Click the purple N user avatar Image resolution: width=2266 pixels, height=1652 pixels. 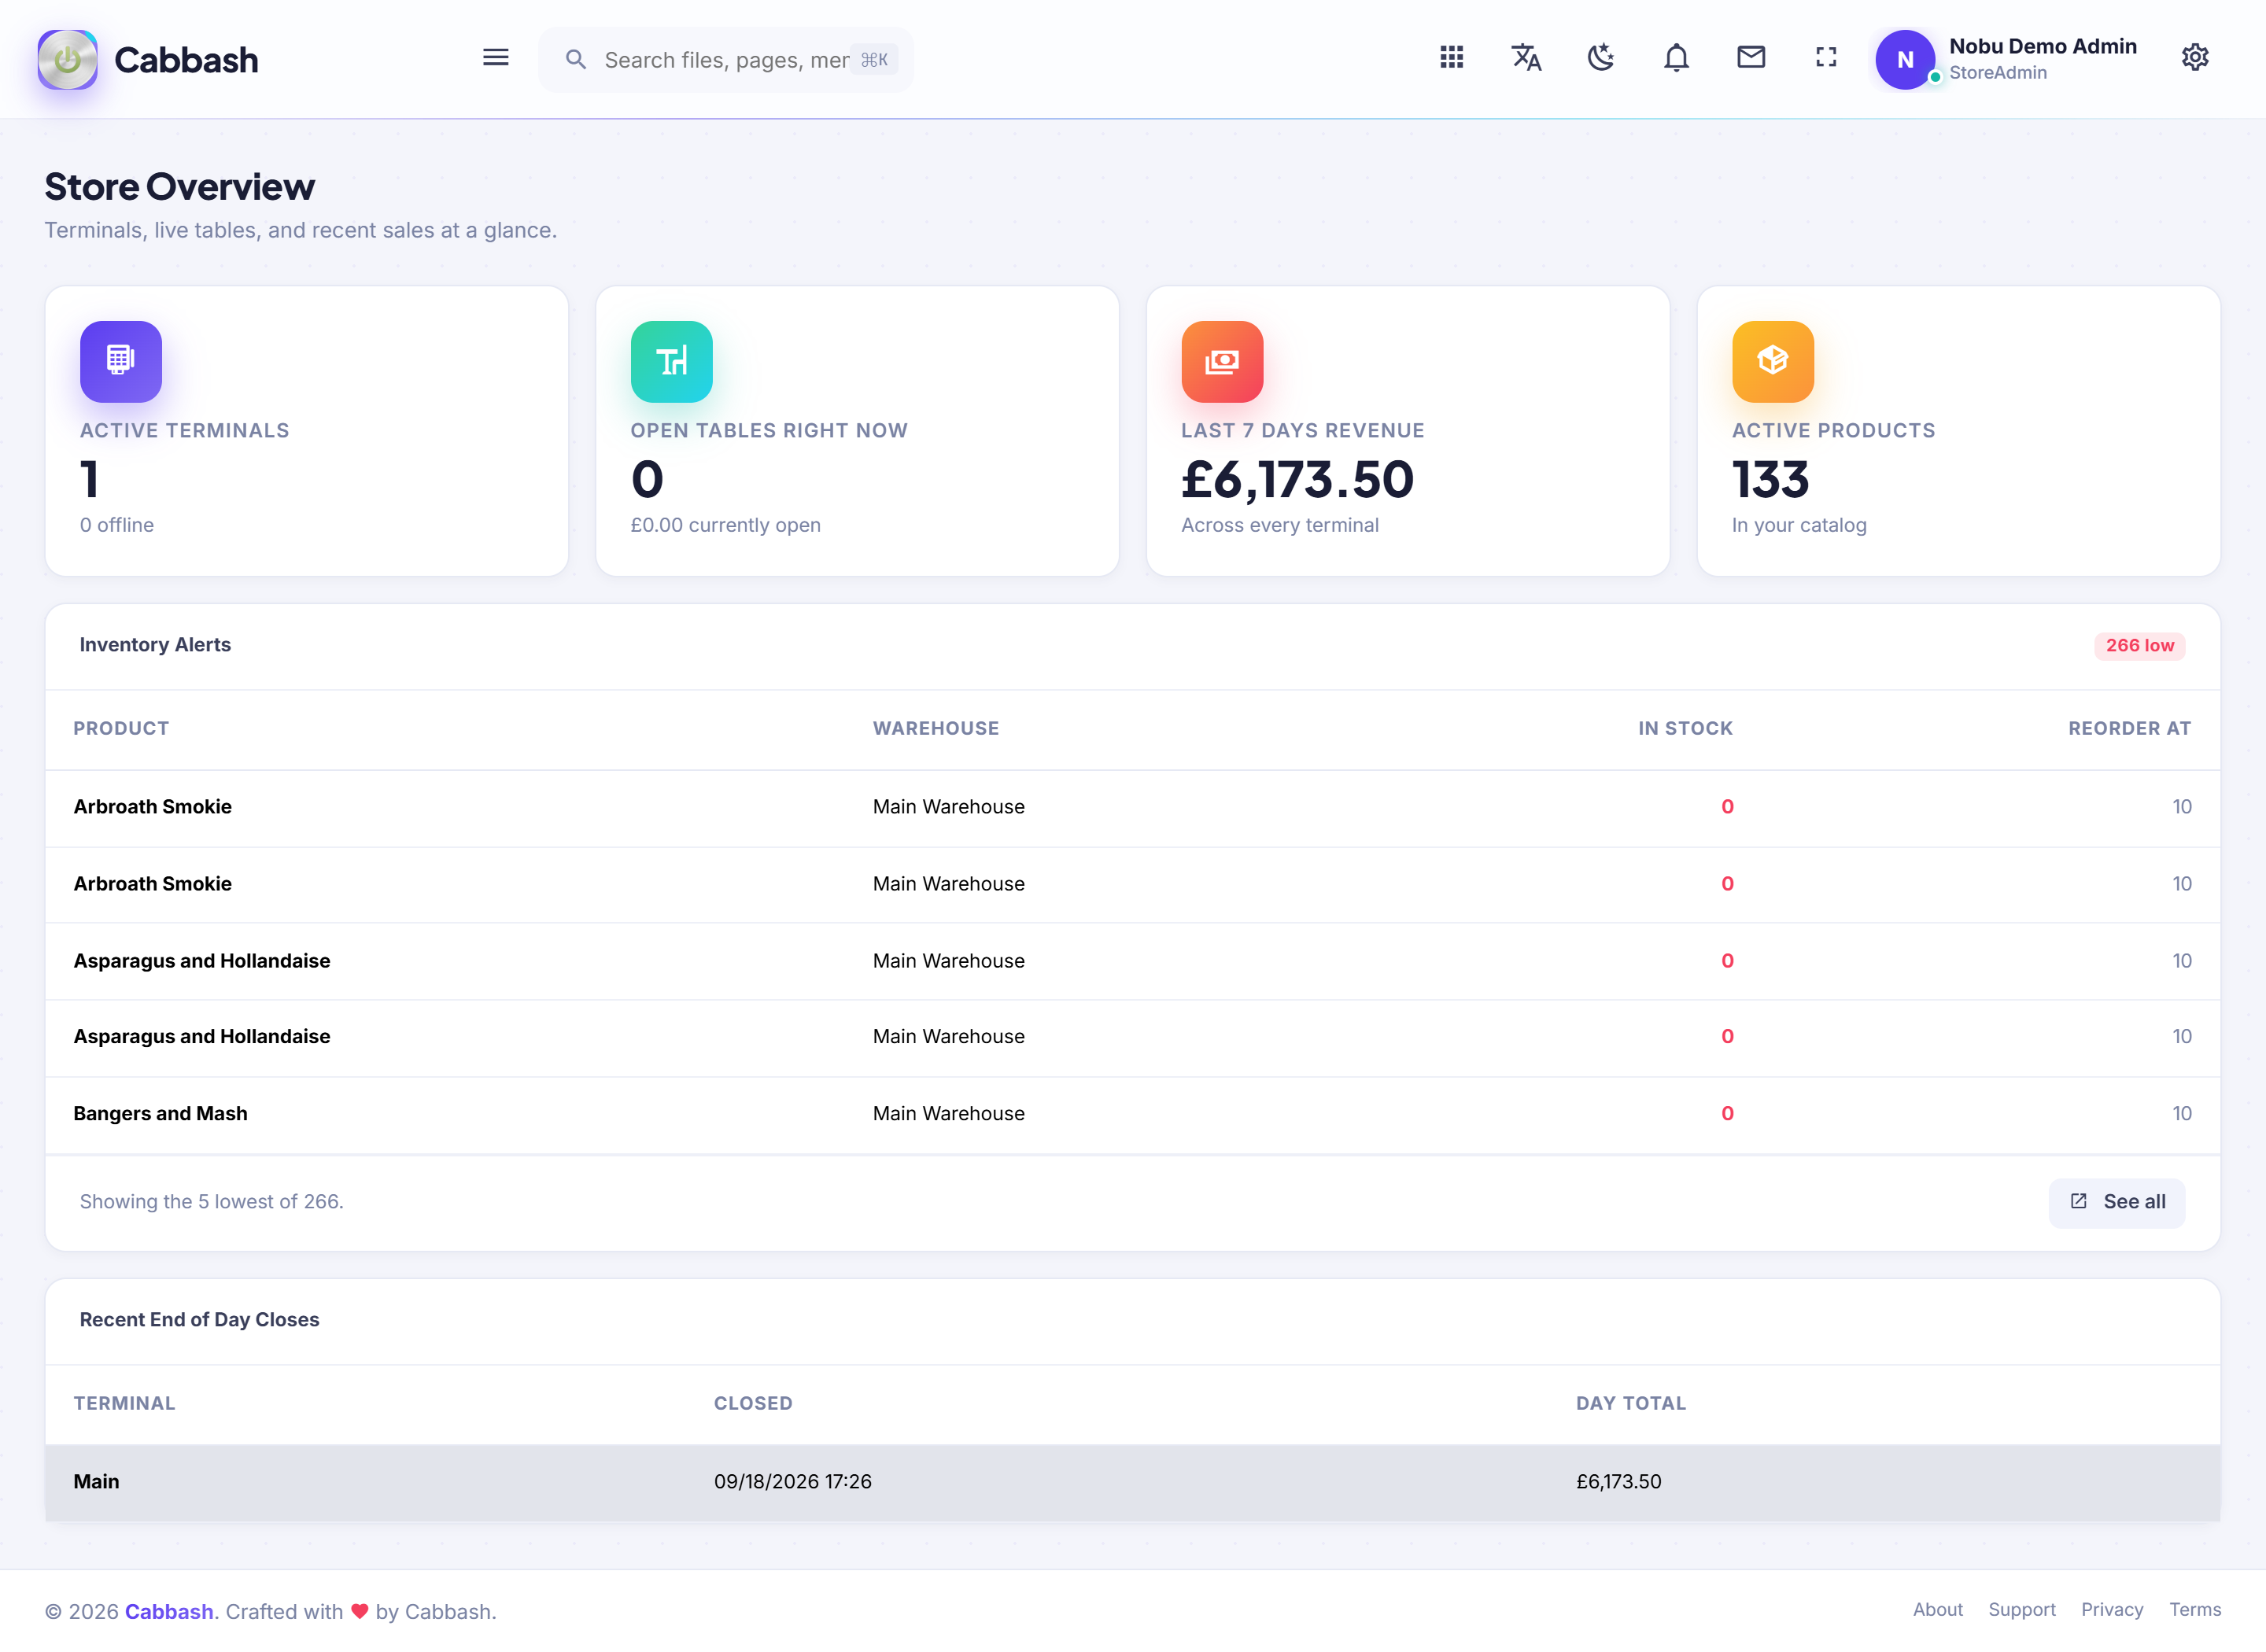coord(1905,60)
